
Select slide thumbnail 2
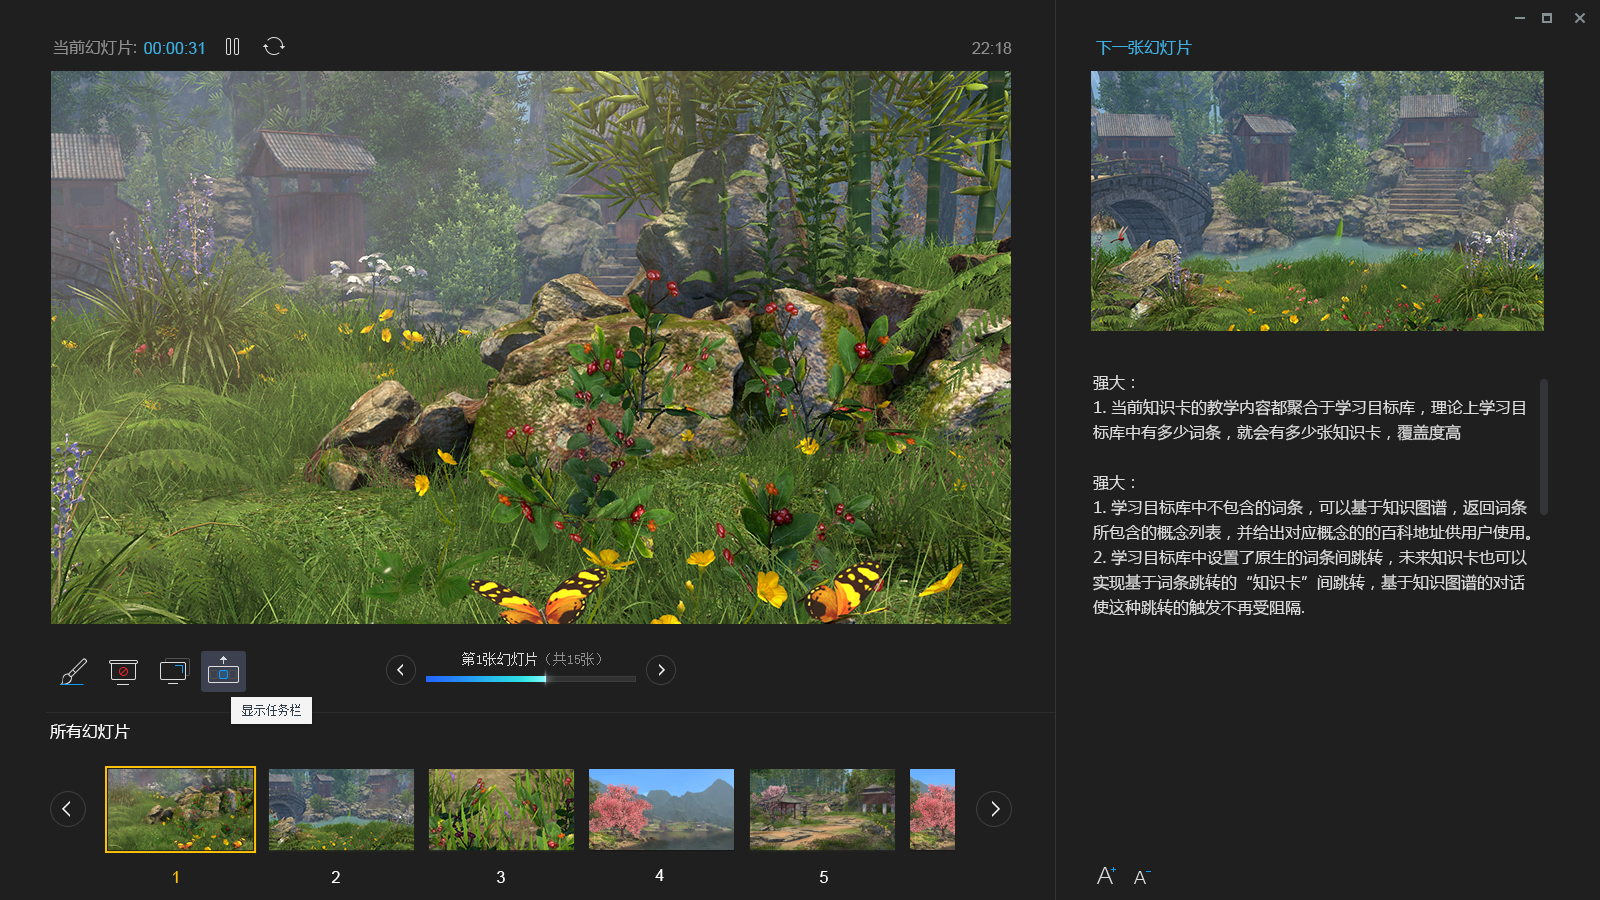point(341,809)
